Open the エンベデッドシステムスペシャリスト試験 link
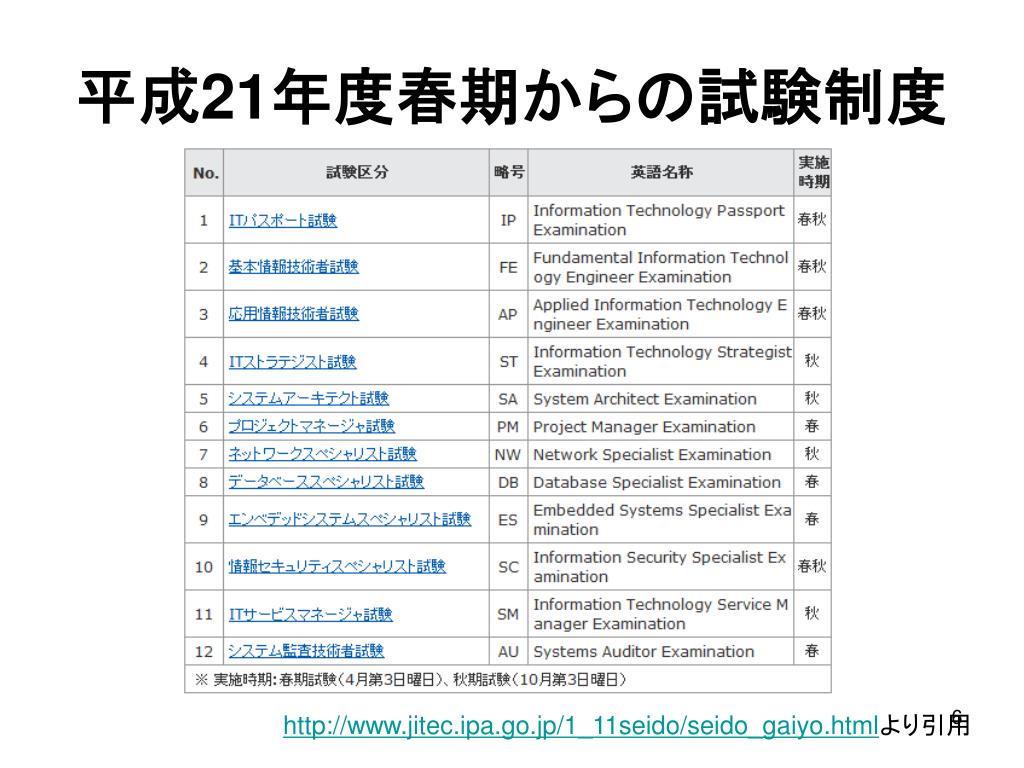The image size is (1024, 768). 349,519
